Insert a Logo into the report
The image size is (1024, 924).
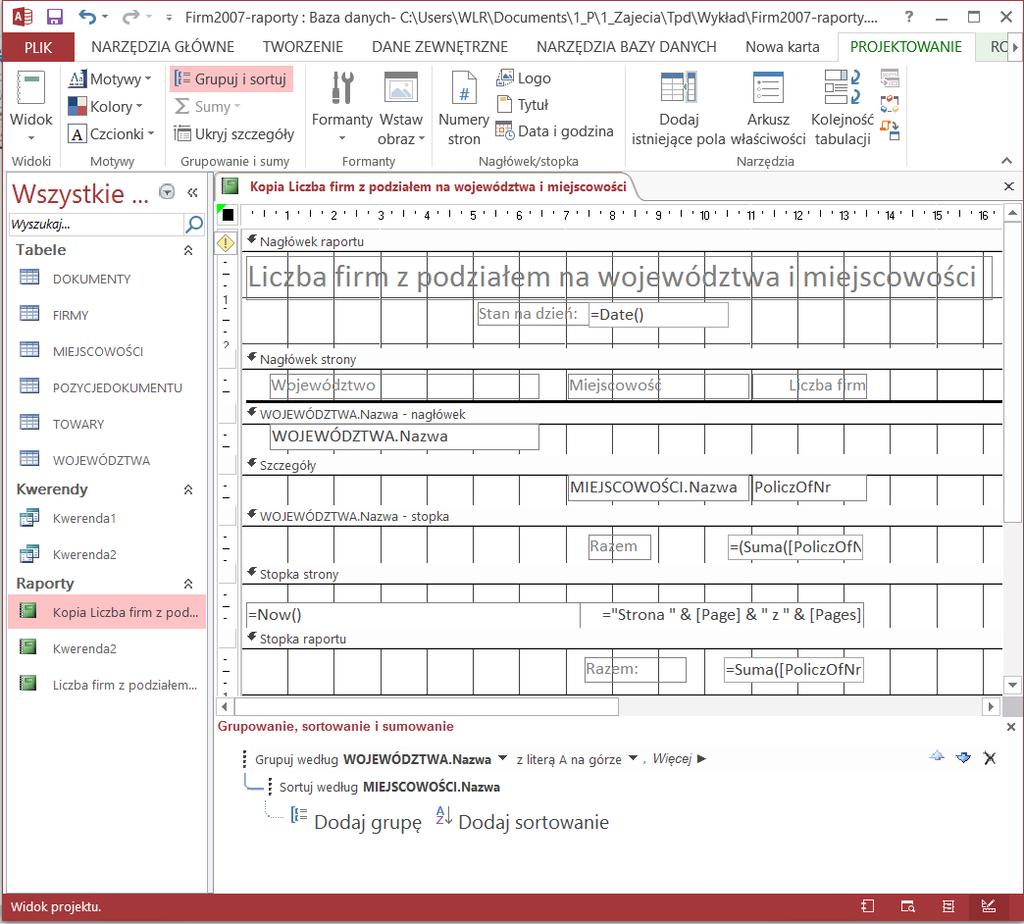coord(523,78)
